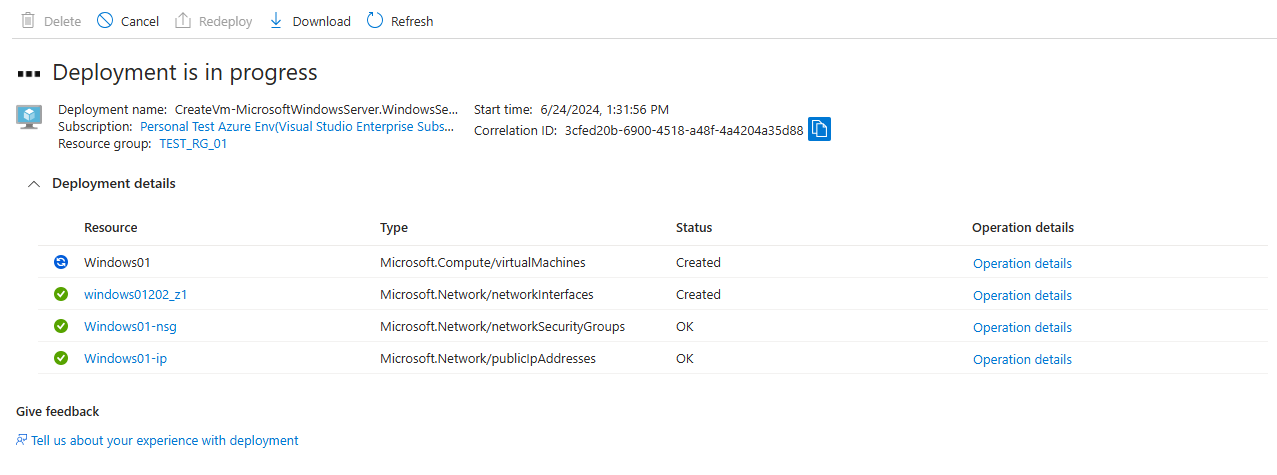Click the Windows01 resource name

pyautogui.click(x=117, y=262)
